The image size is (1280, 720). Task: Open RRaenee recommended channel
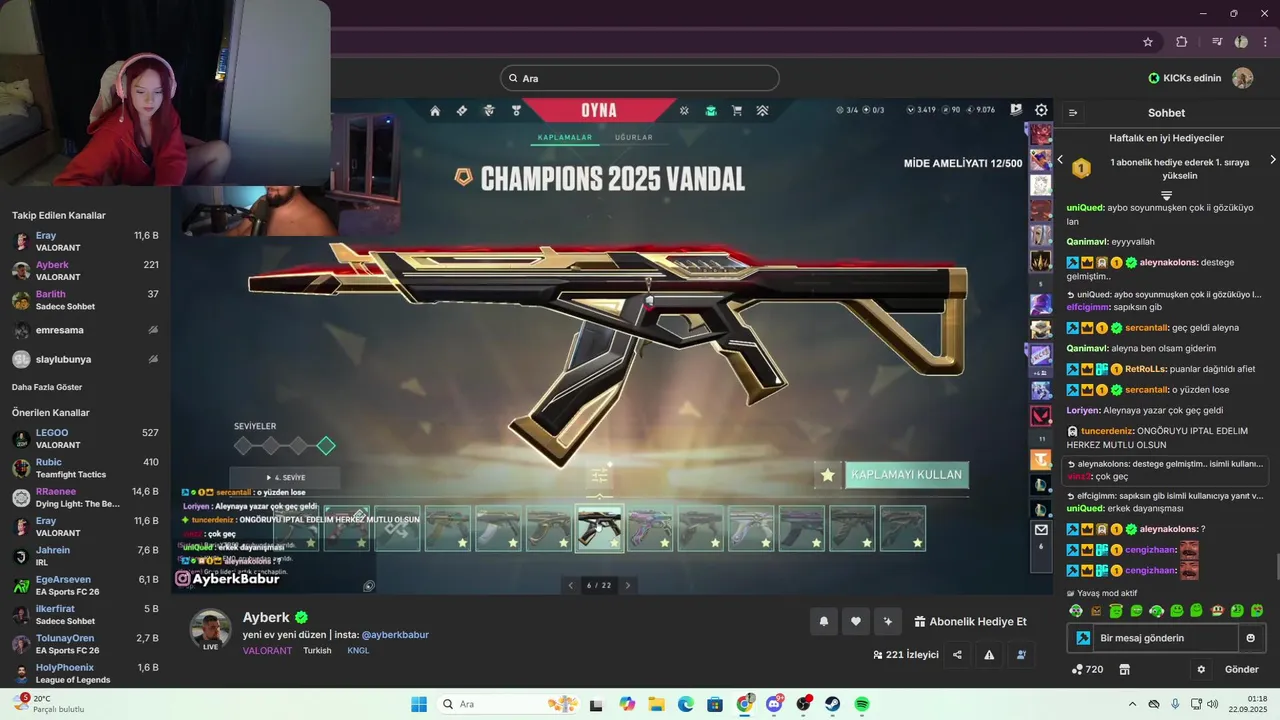[85, 497]
